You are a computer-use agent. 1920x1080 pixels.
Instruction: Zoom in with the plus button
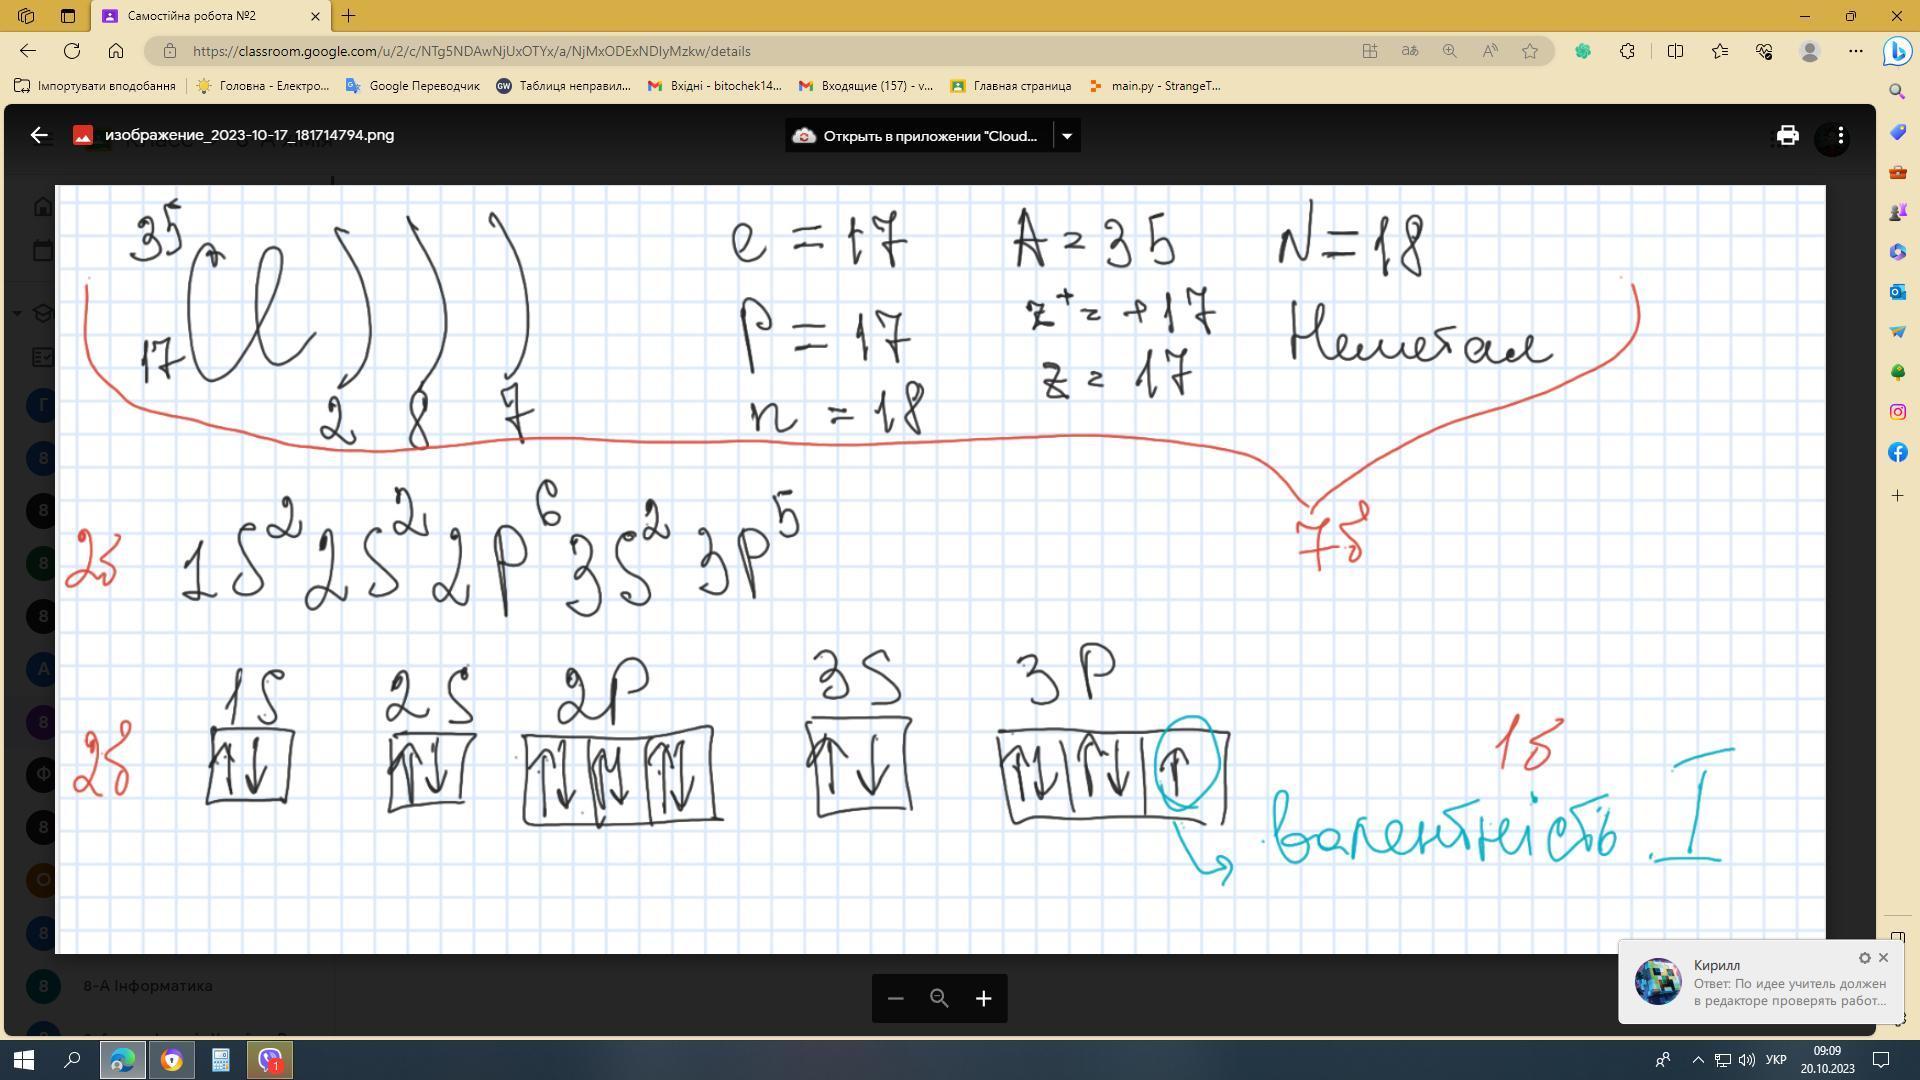coord(983,998)
